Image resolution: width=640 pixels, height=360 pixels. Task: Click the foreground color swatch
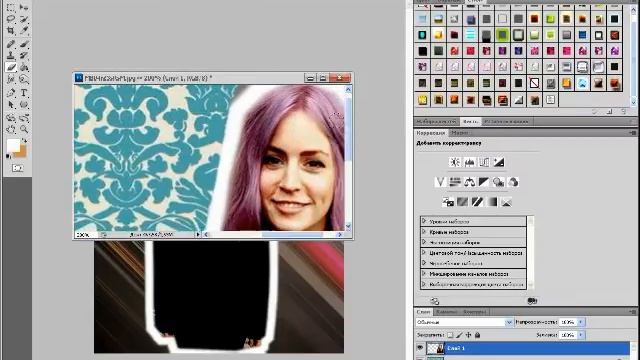(13, 145)
